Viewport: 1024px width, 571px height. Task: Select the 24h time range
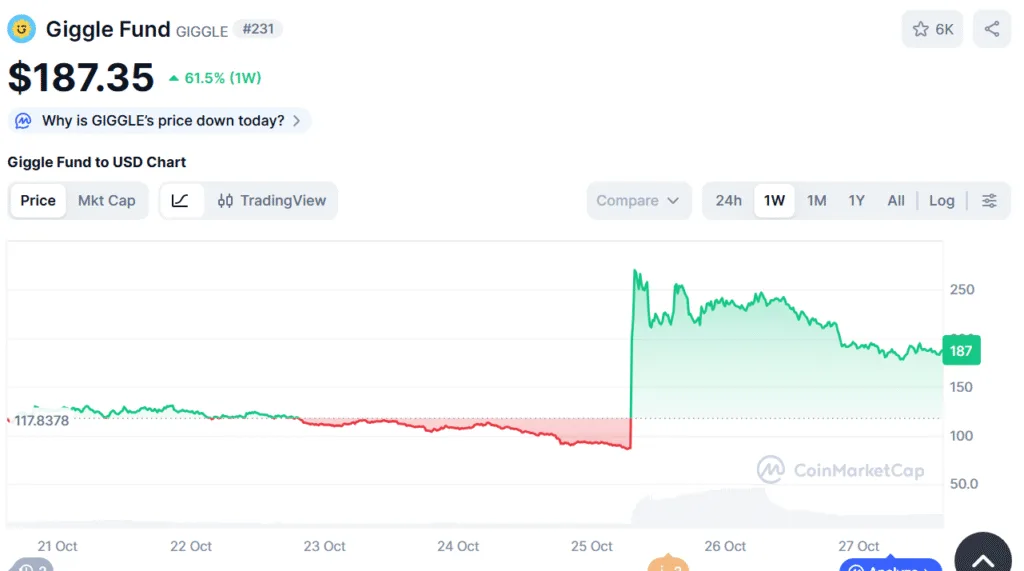[728, 201]
